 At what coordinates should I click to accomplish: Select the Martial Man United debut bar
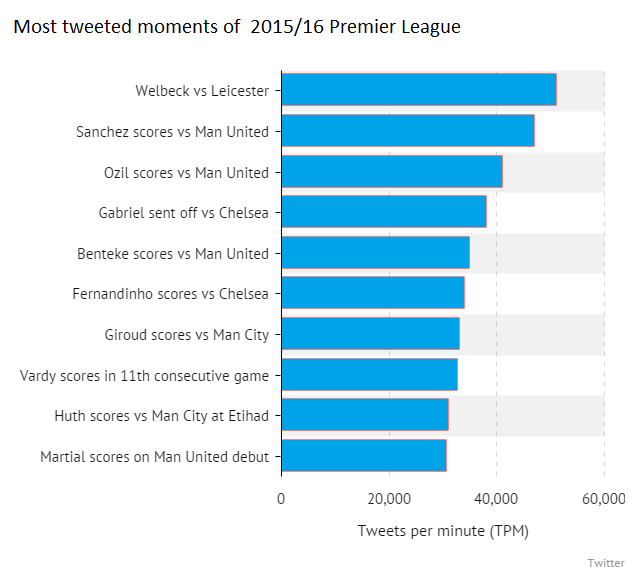tap(363, 456)
